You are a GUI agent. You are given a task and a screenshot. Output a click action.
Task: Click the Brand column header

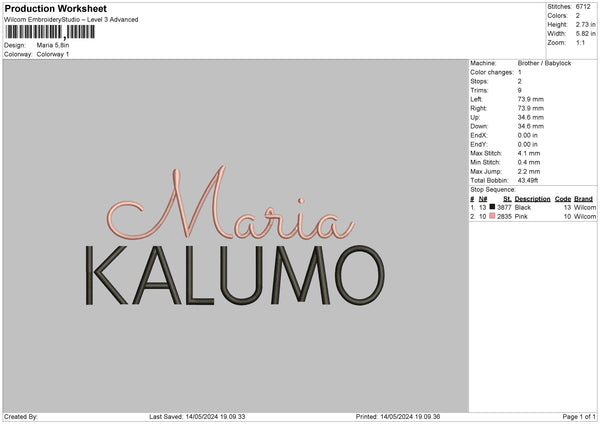(x=583, y=199)
